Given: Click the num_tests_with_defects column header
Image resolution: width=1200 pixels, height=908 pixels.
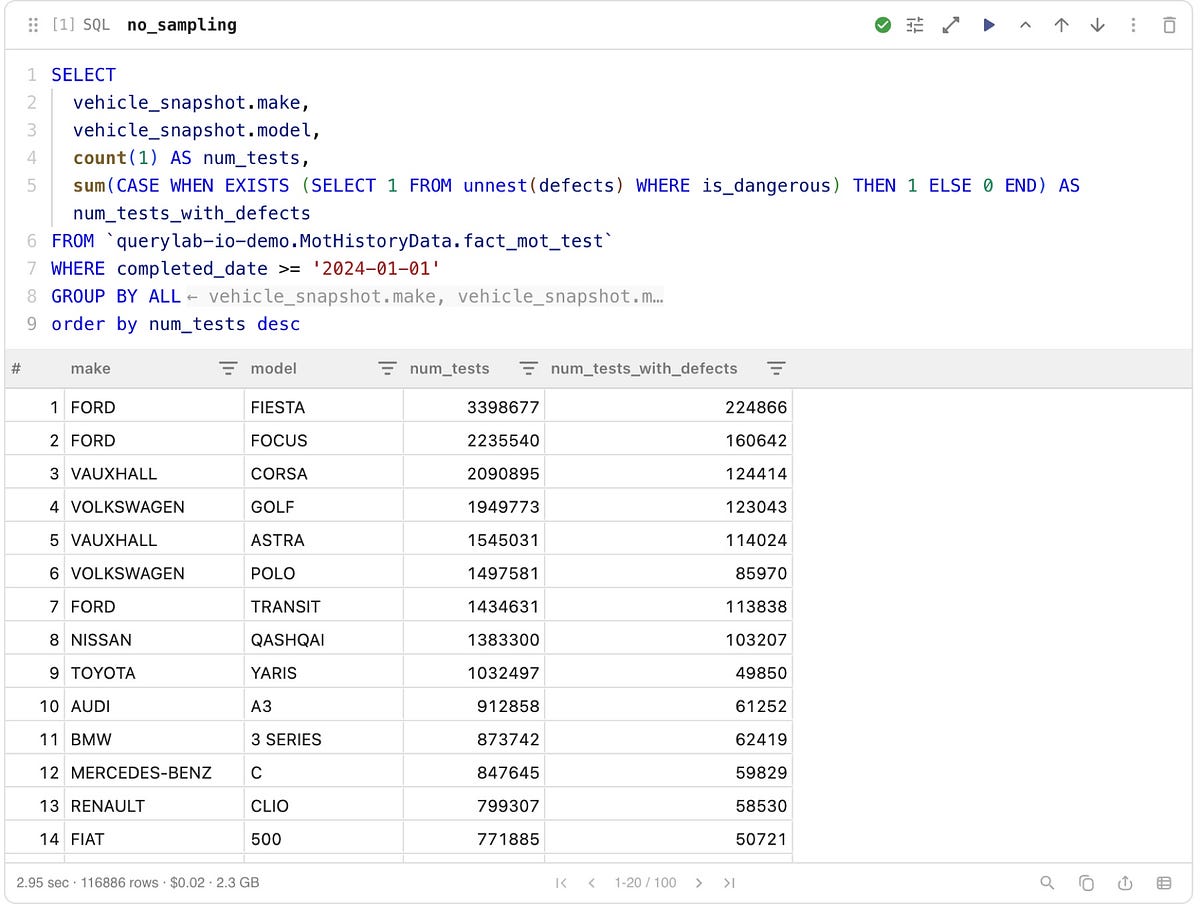Looking at the screenshot, I should coord(644,368).
